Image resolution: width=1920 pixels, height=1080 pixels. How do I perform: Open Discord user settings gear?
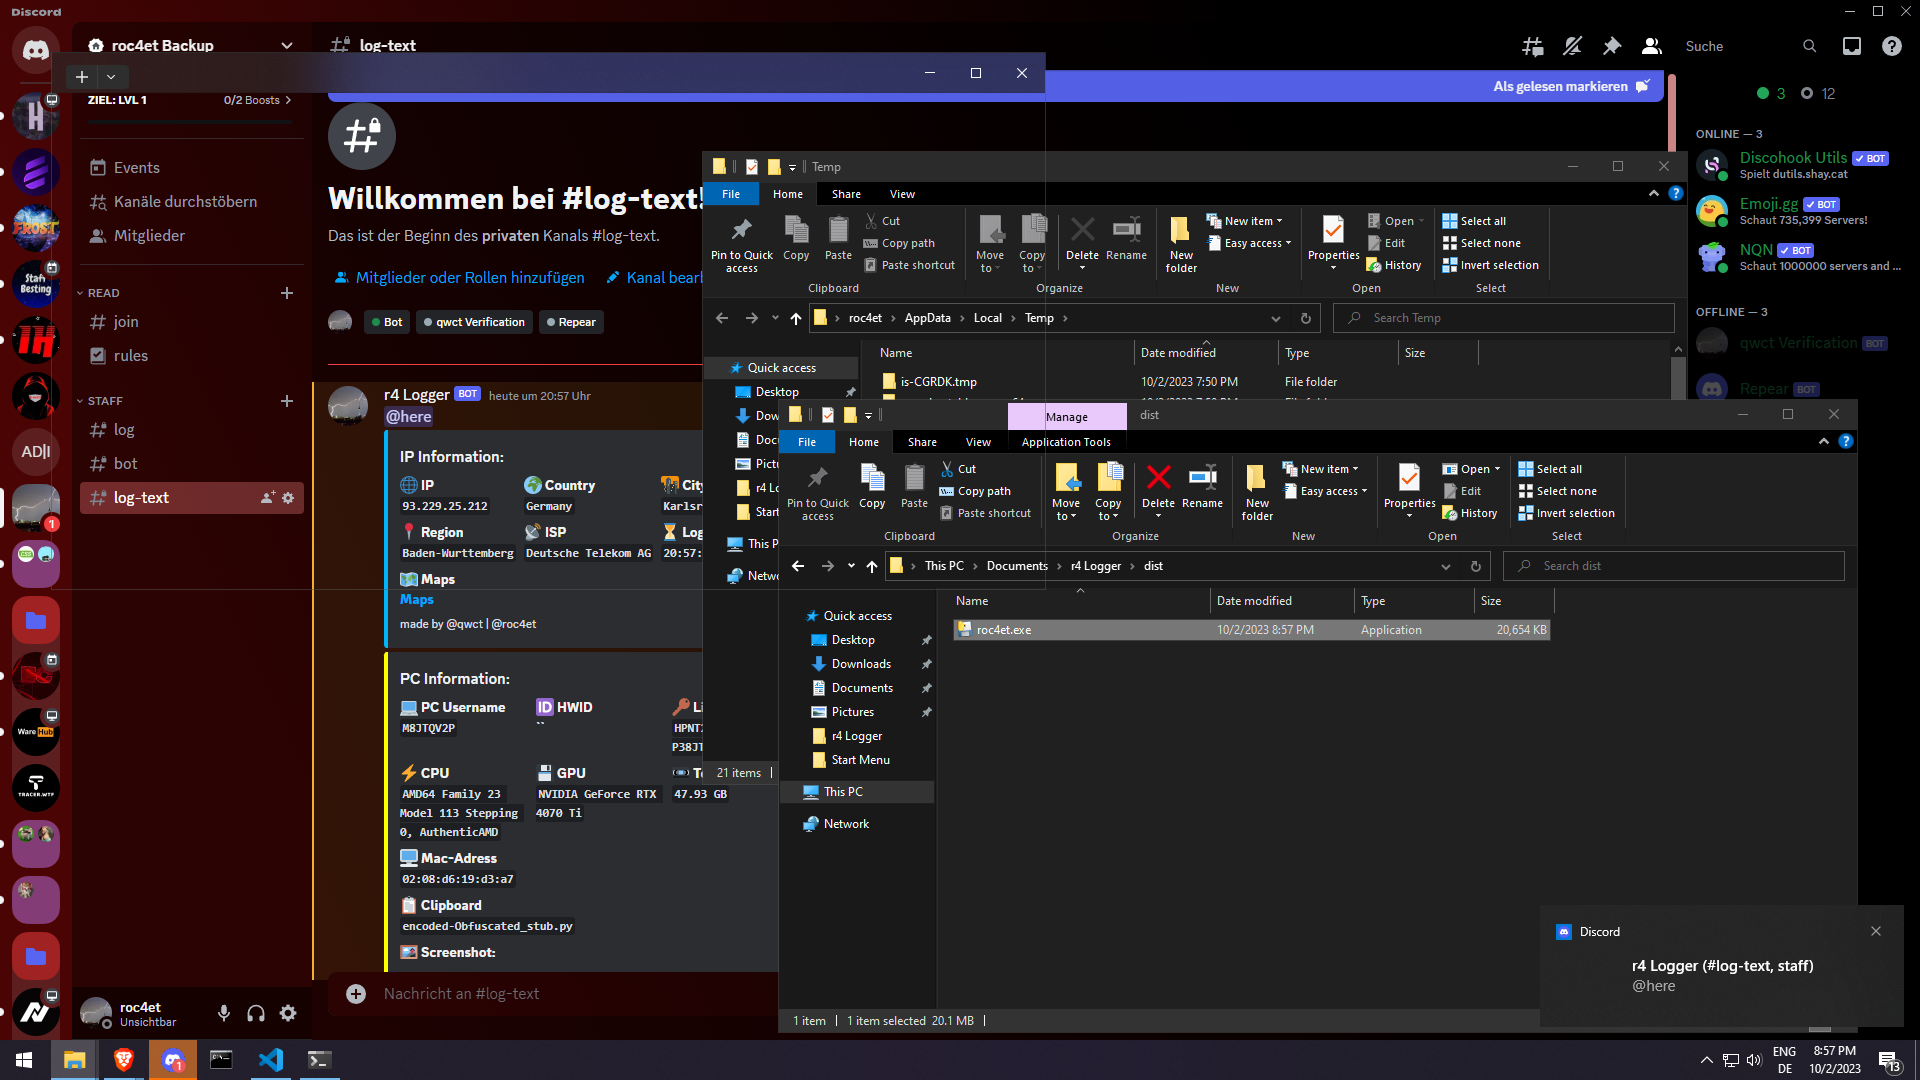(288, 1014)
